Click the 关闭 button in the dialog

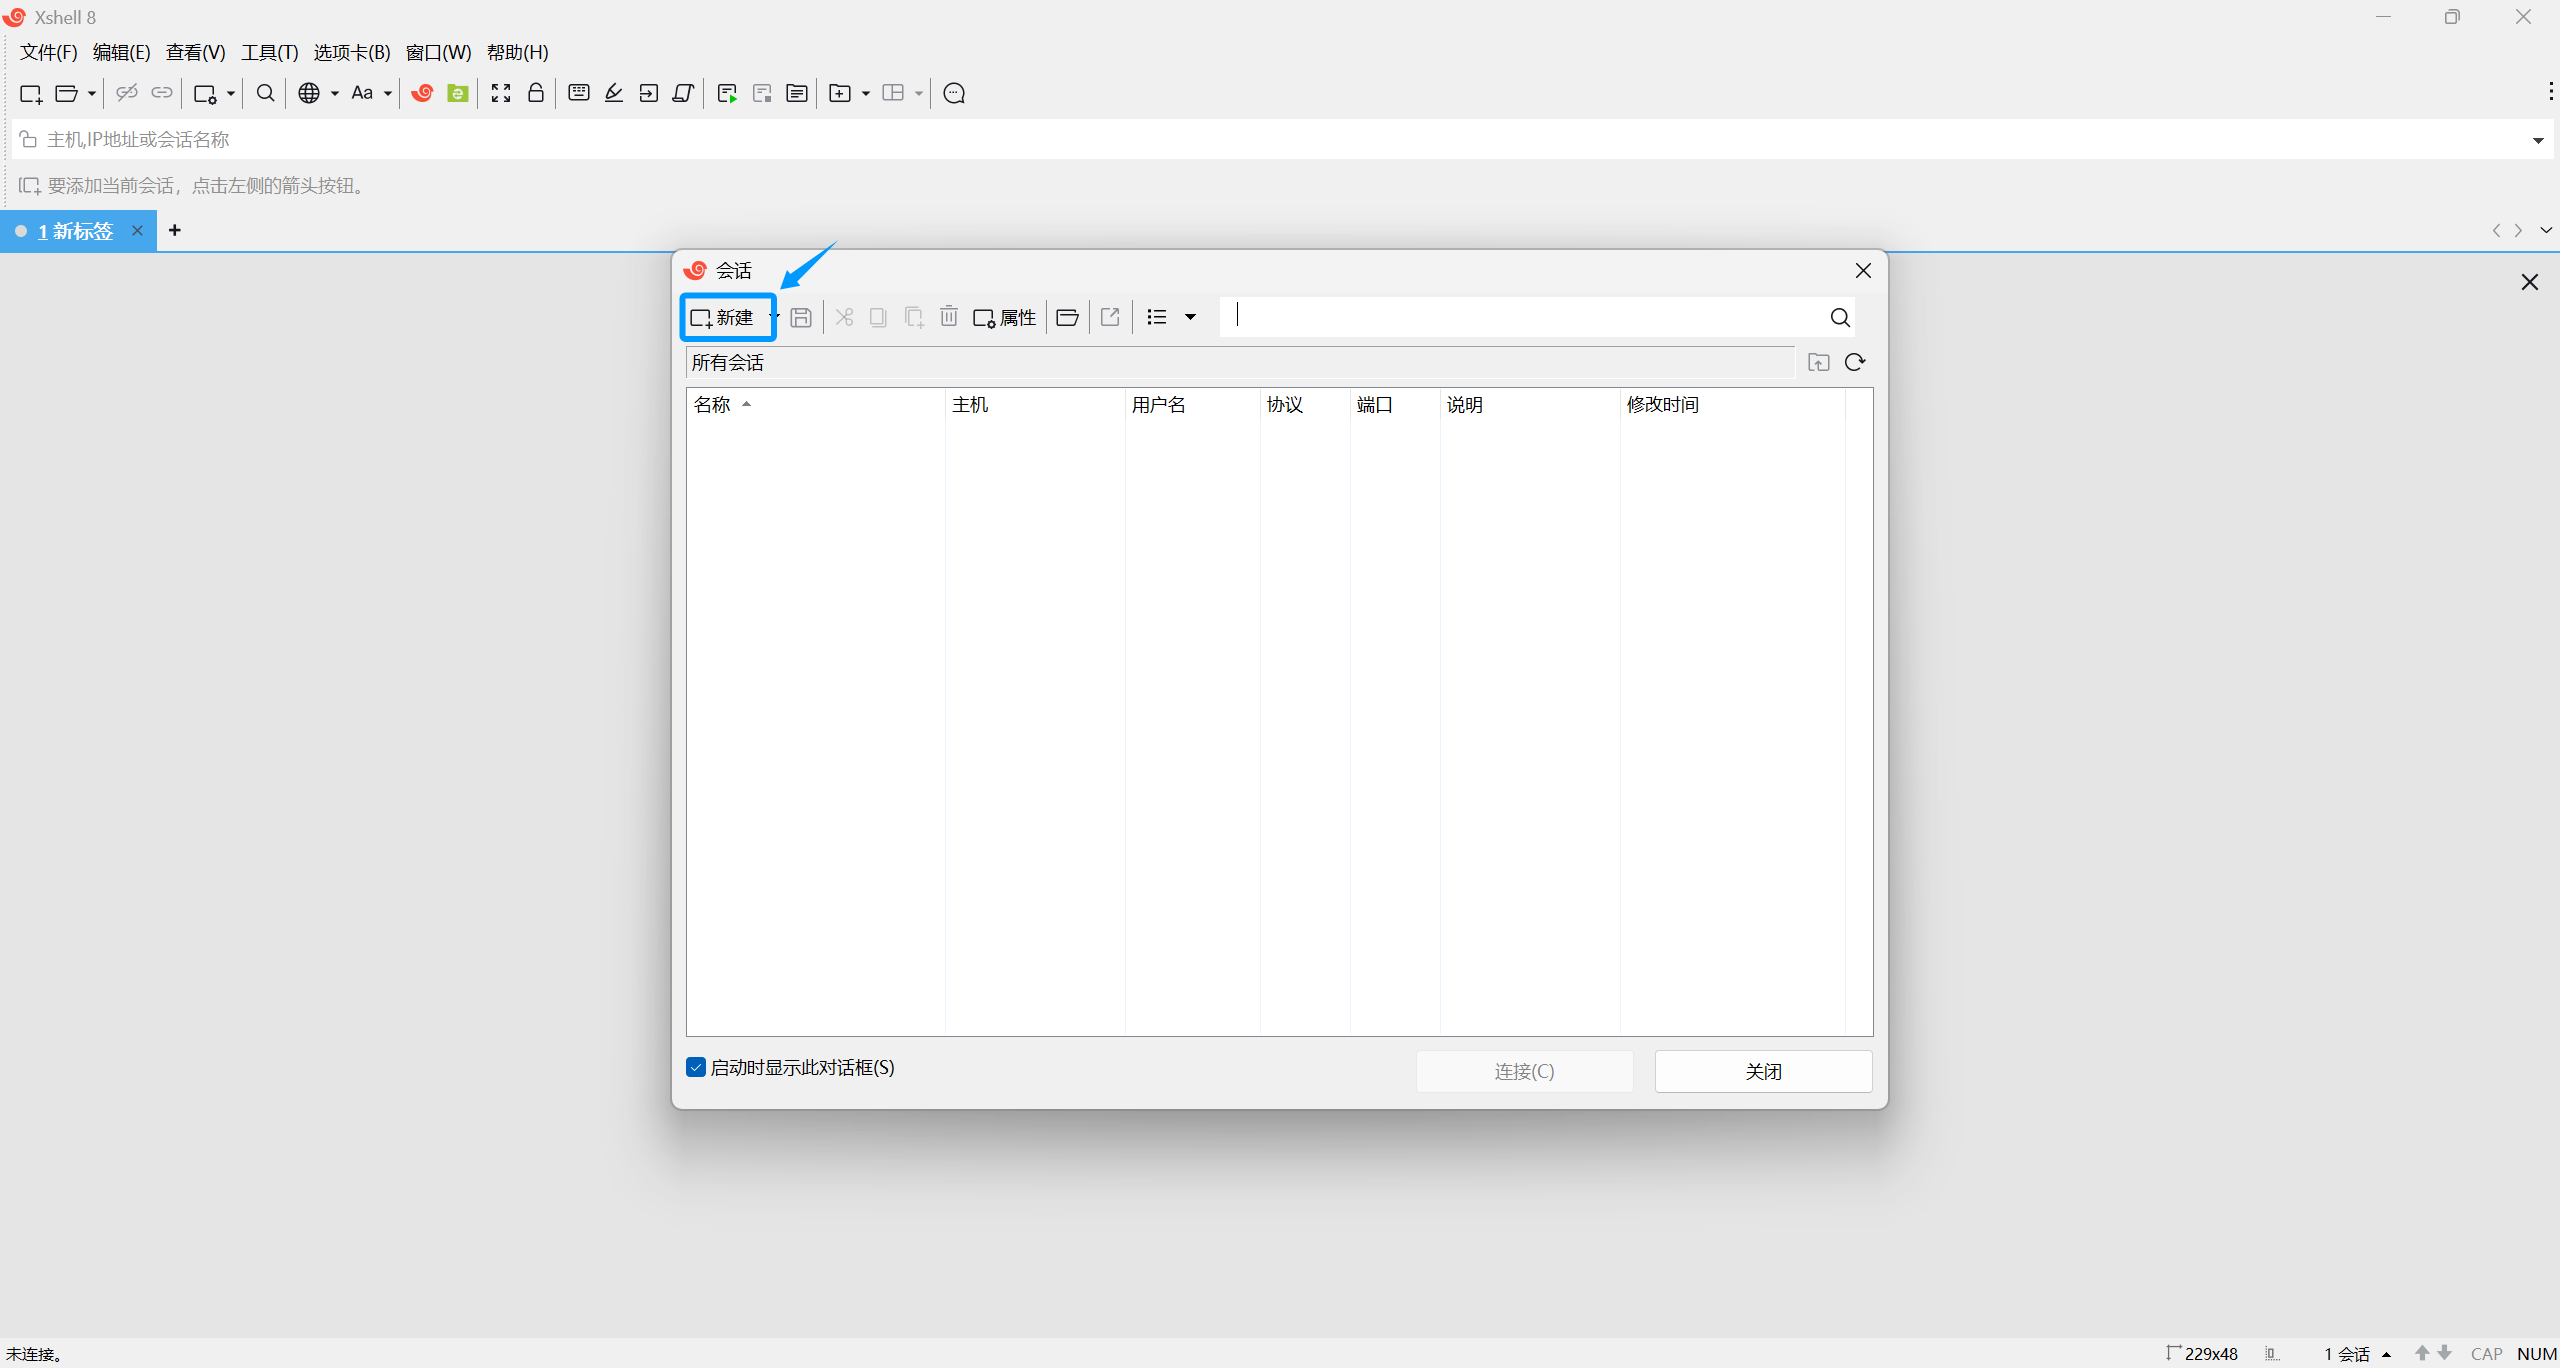(x=1762, y=1071)
